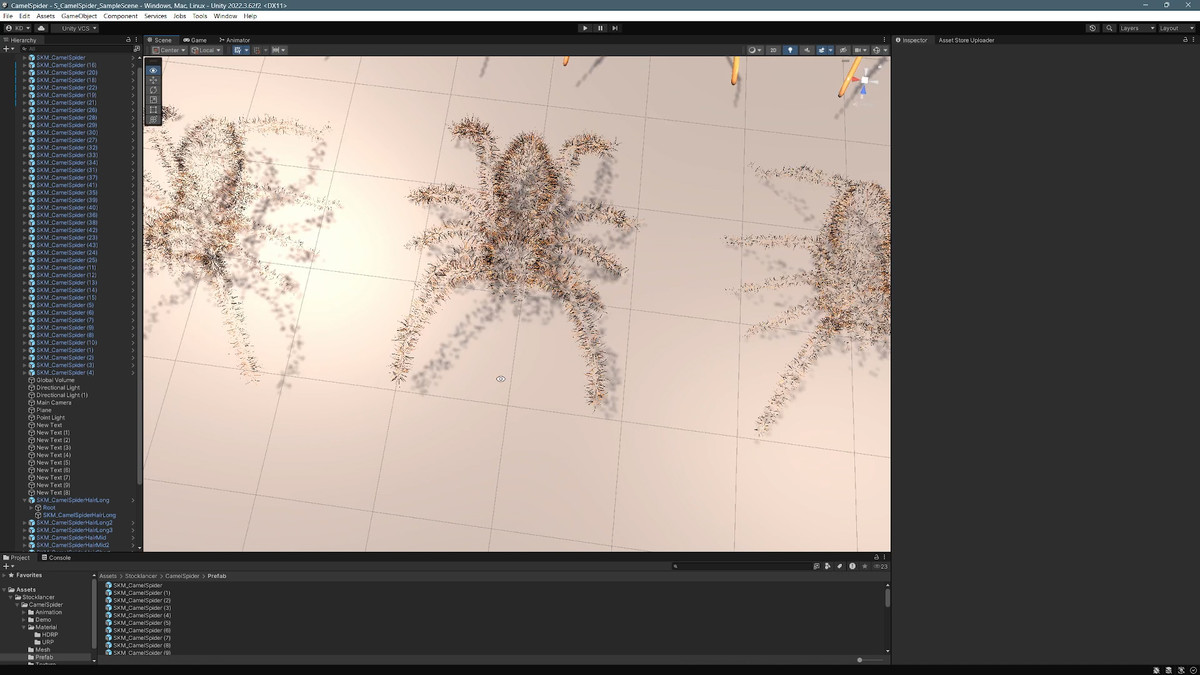Select Main Camera in Hierarchy
This screenshot has height=675, width=1200.
[54, 402]
